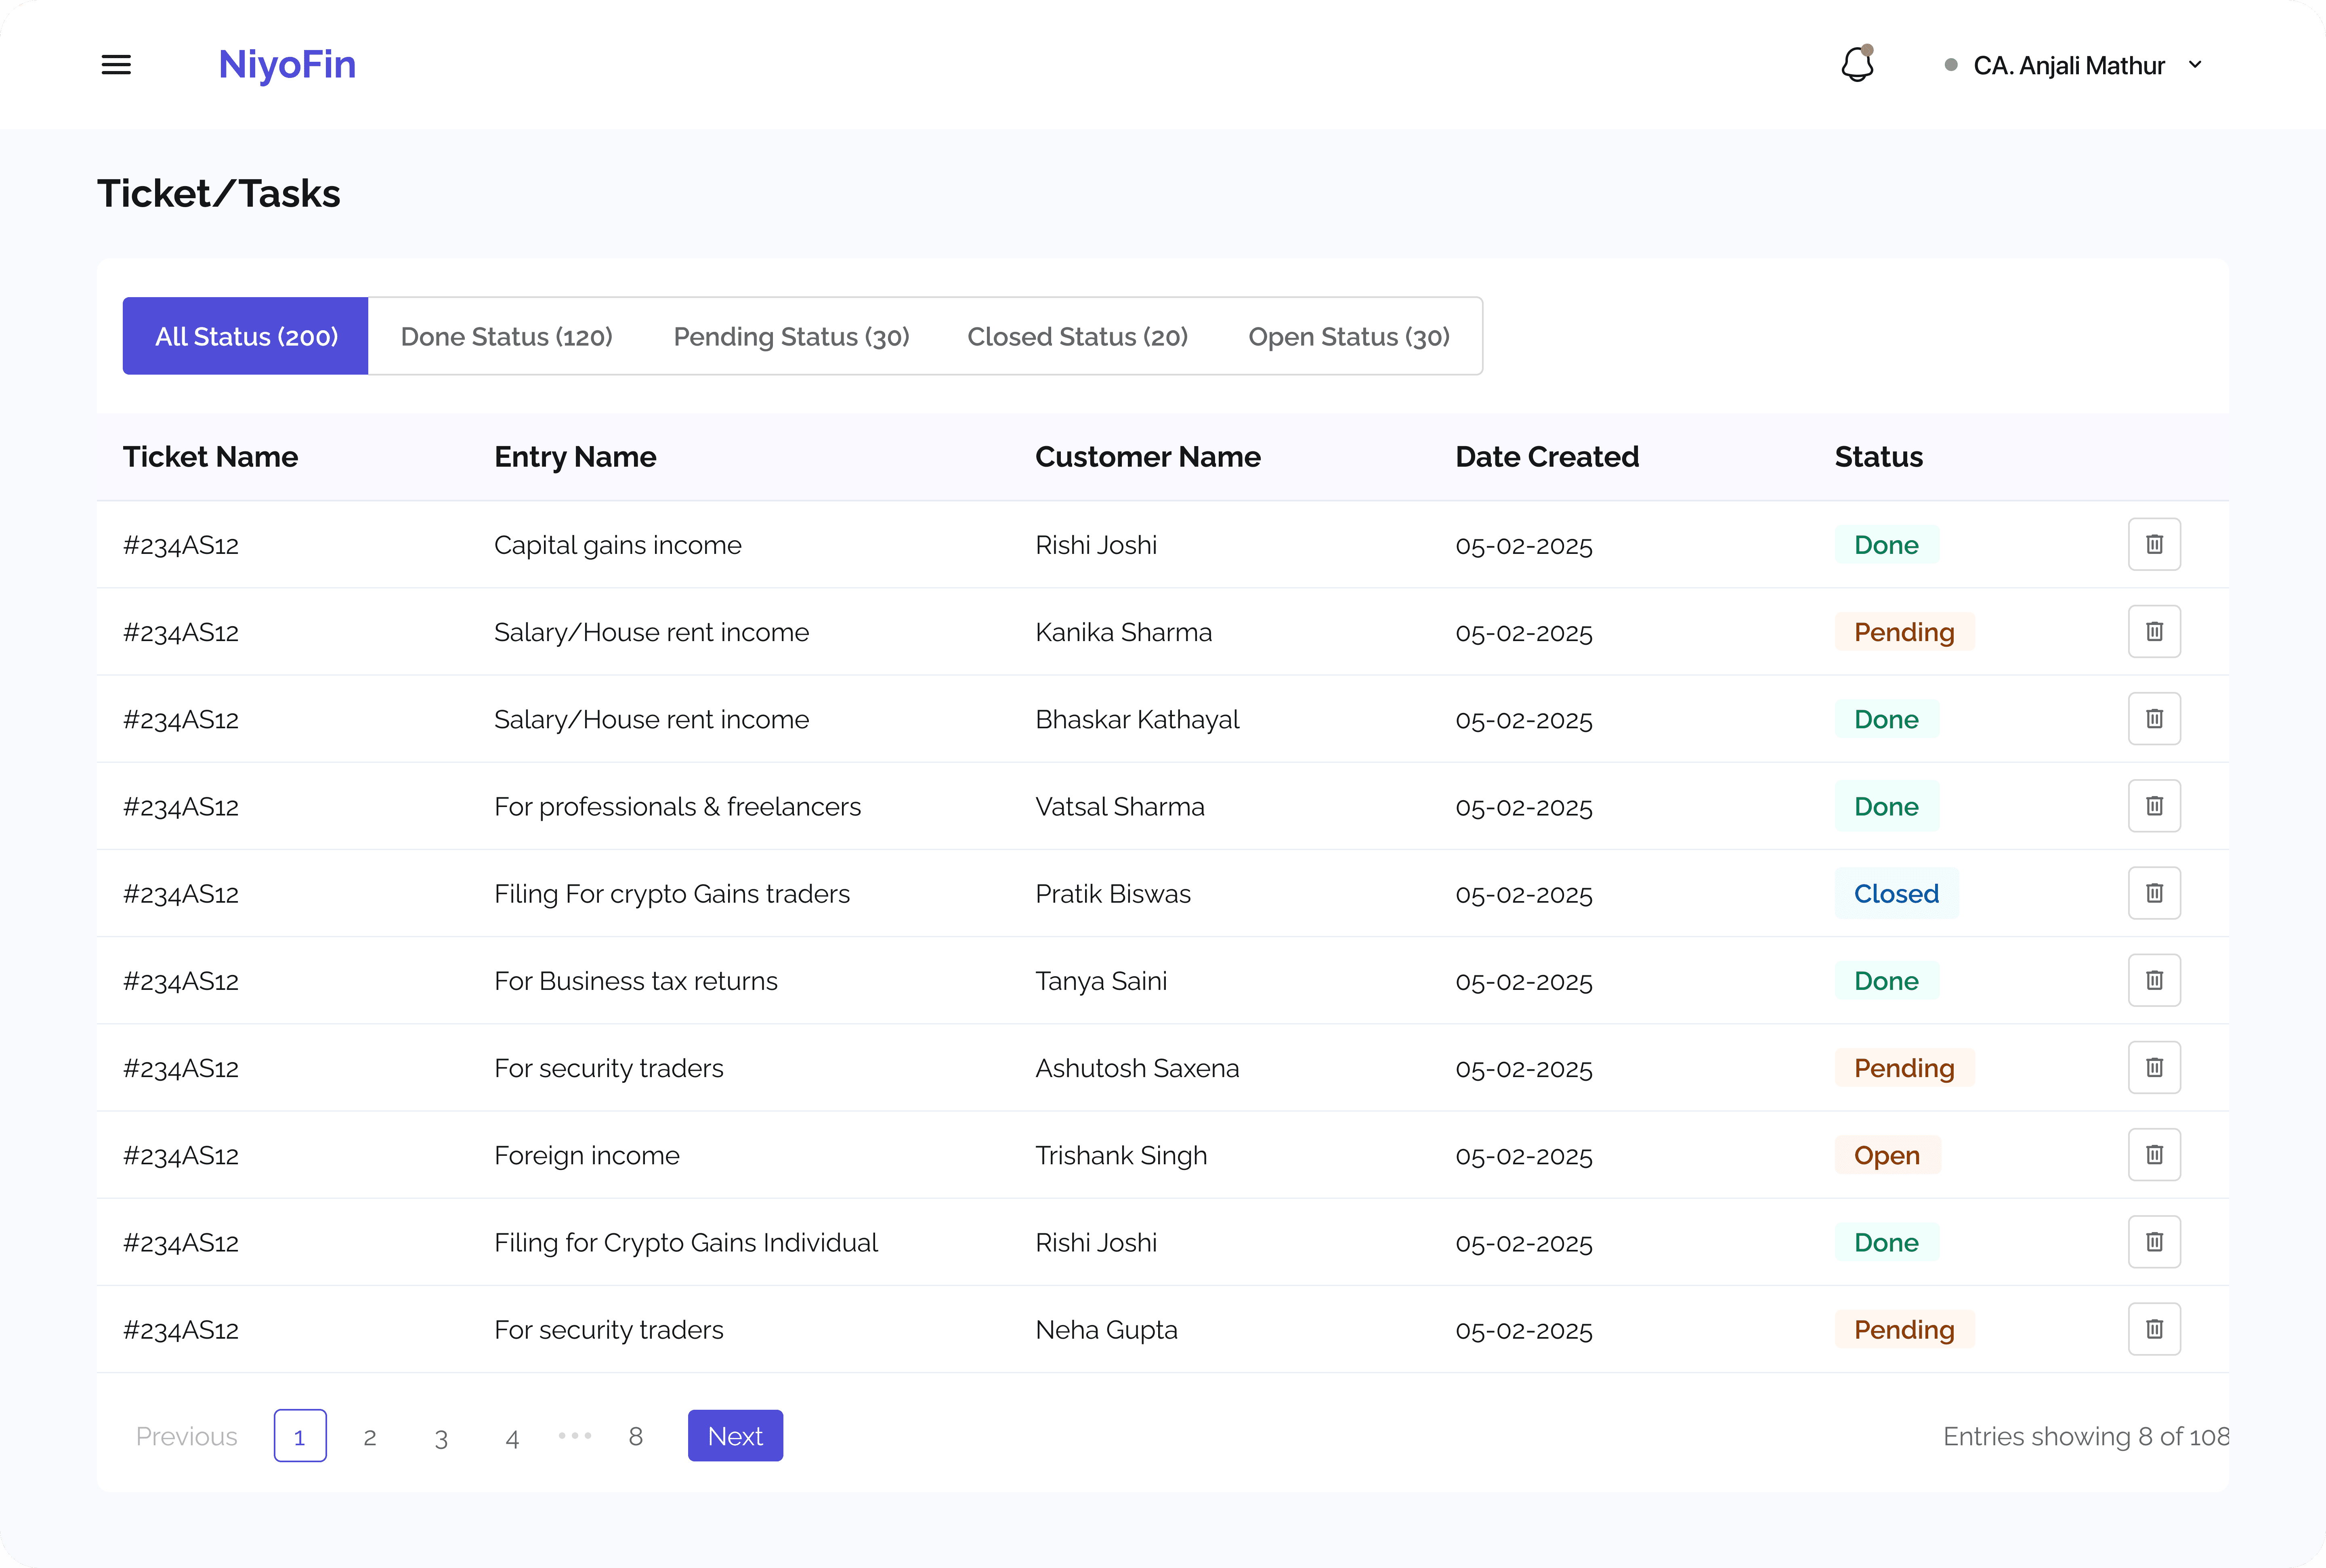
Task: Go to the Next page
Action: pyautogui.click(x=735, y=1436)
